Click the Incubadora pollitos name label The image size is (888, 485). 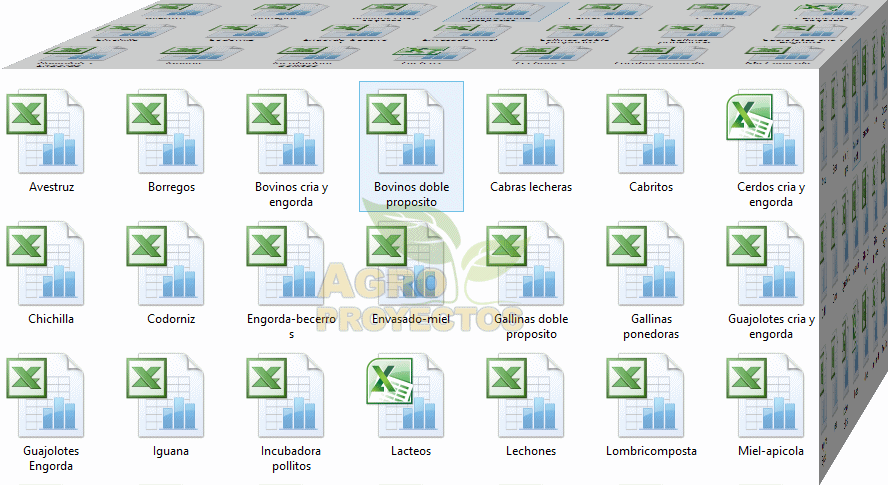(x=291, y=458)
